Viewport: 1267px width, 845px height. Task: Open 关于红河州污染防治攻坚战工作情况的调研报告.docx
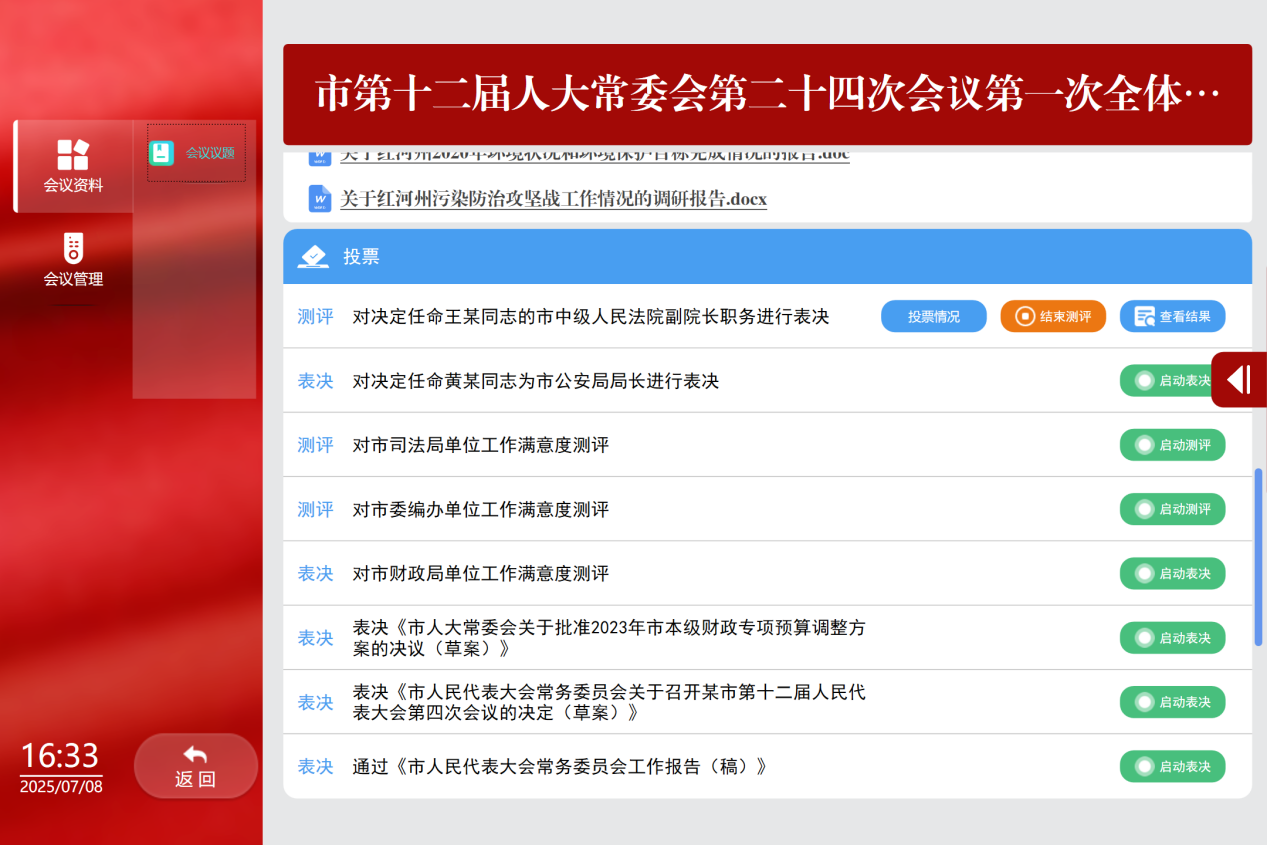(553, 199)
